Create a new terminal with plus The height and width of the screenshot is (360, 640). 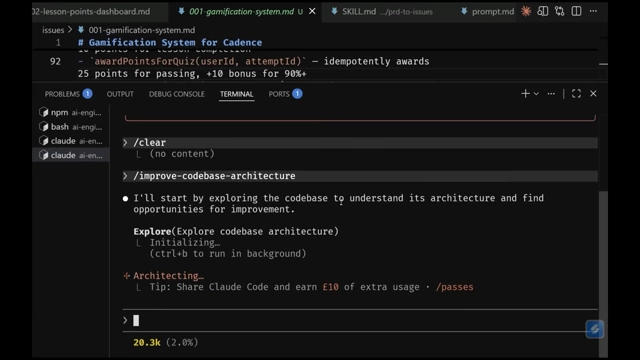point(525,94)
